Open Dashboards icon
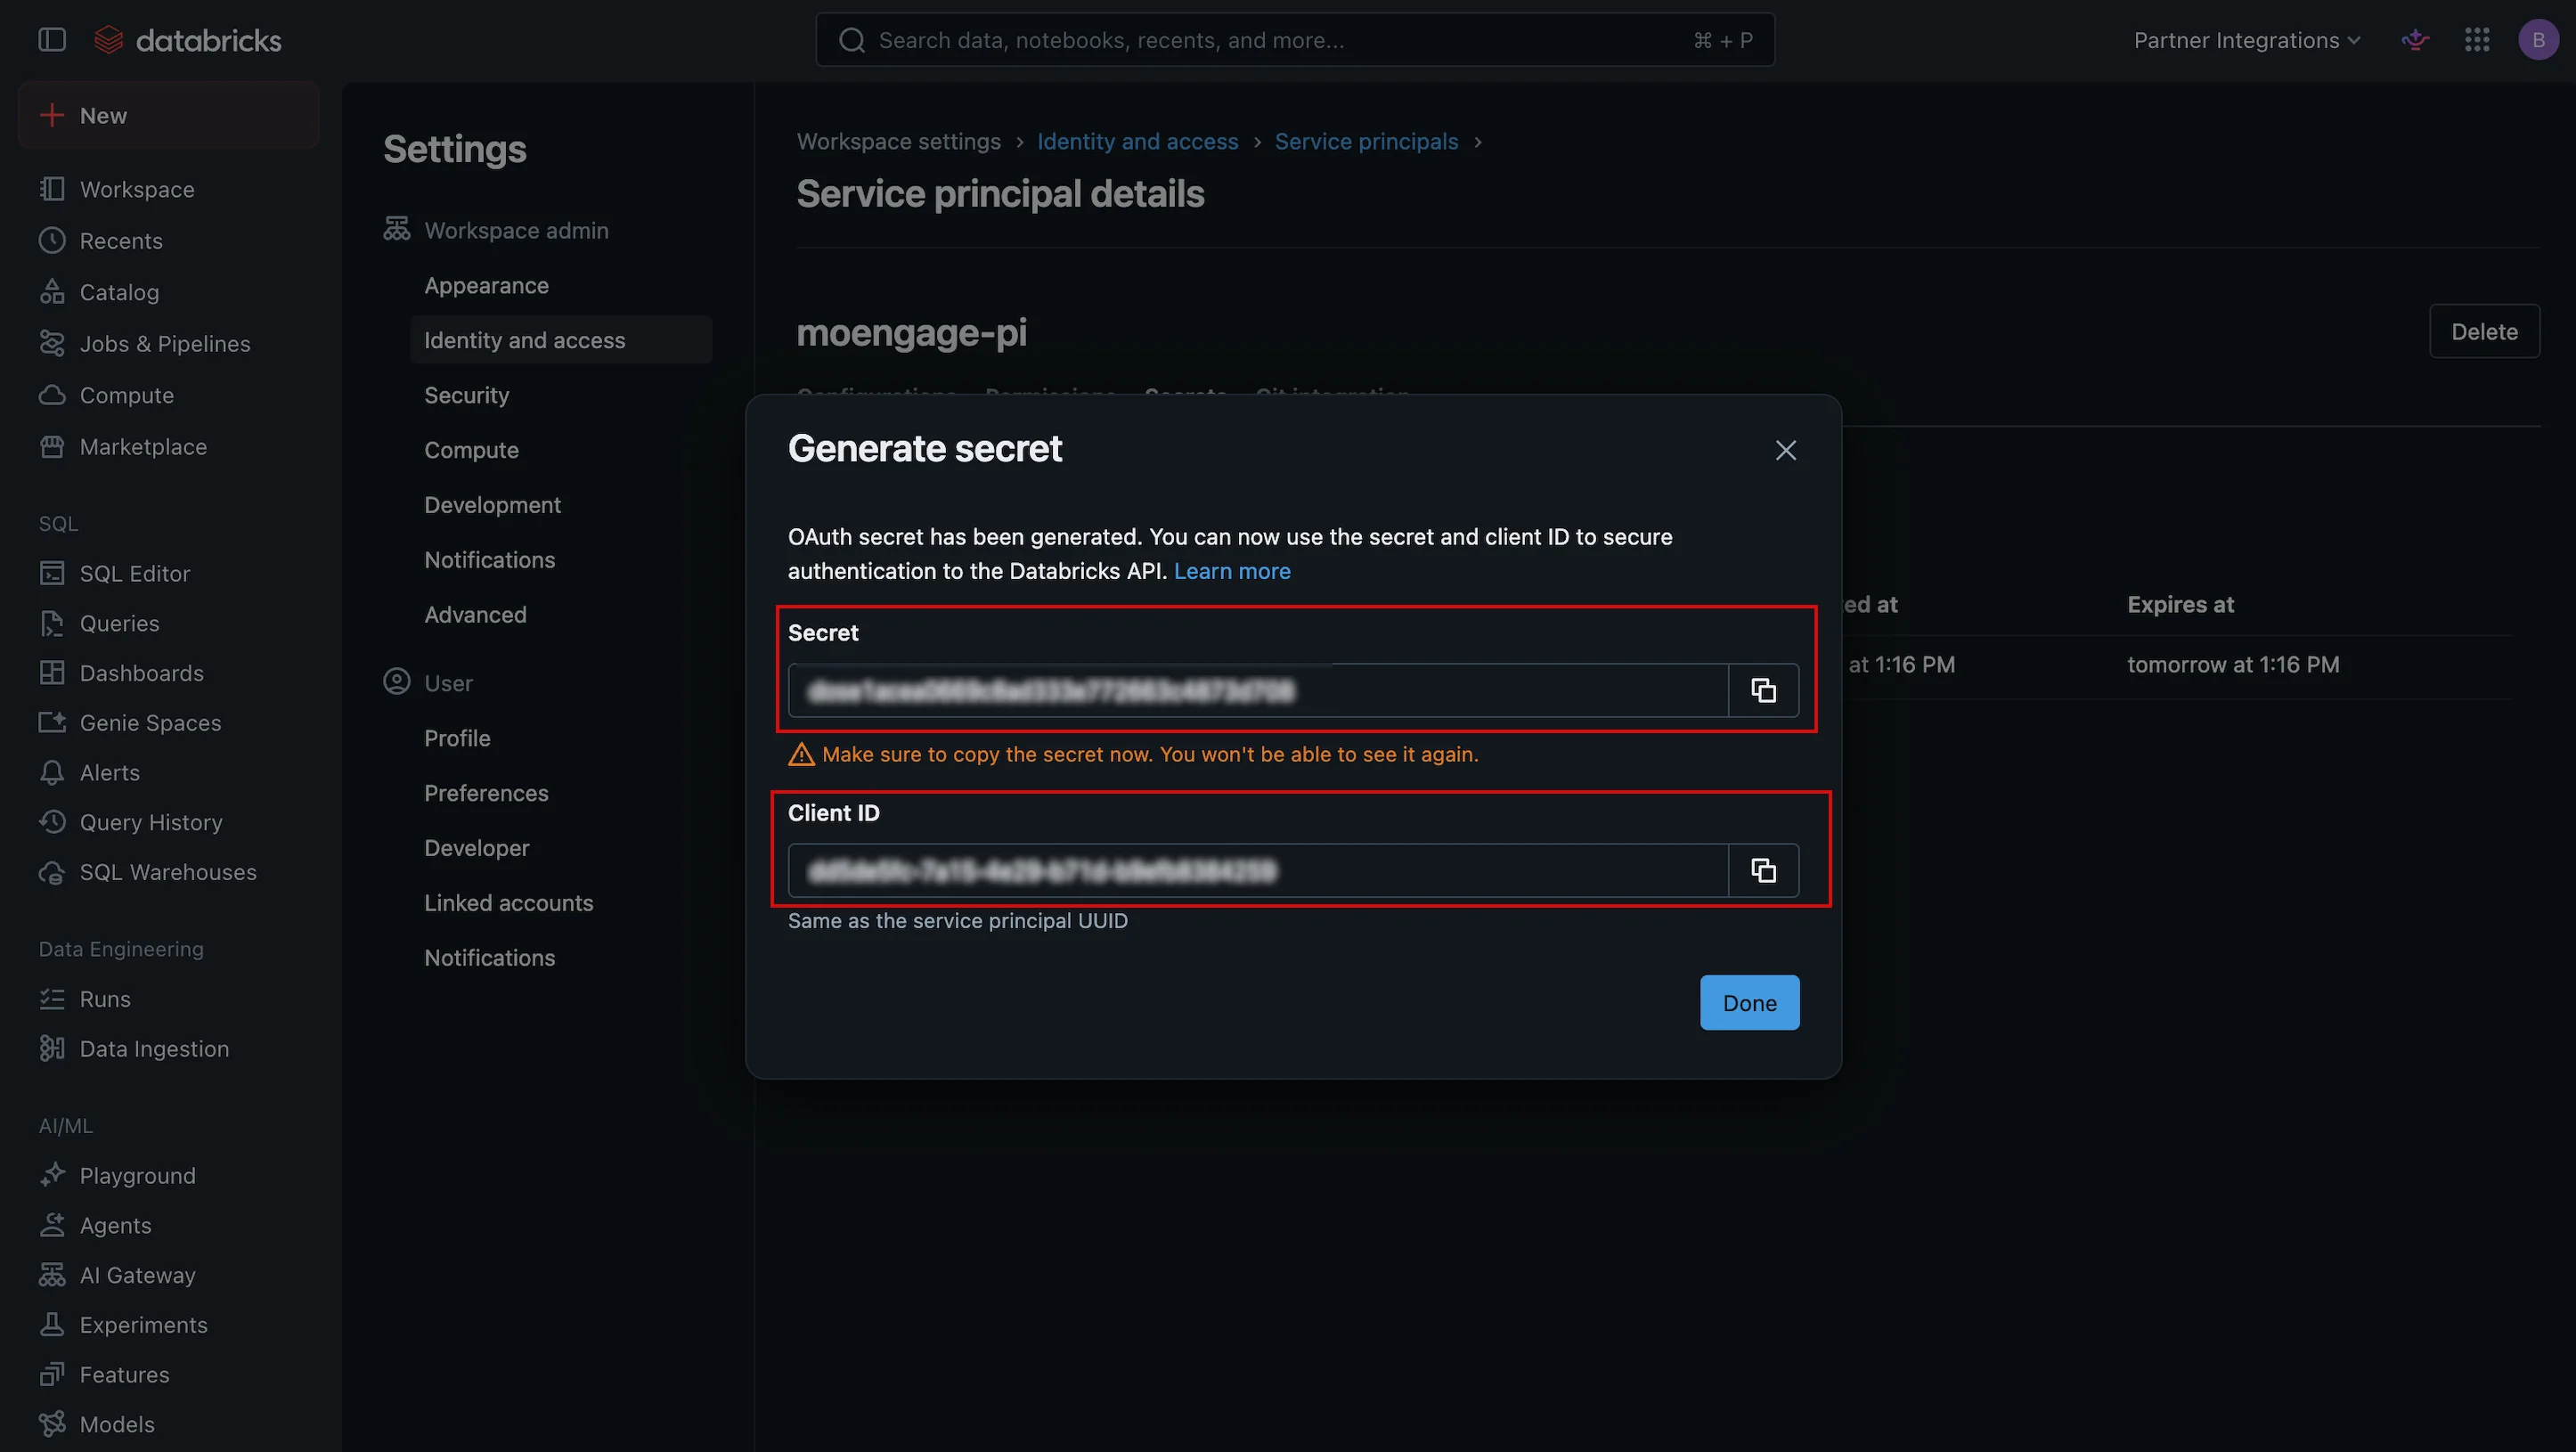 52,673
